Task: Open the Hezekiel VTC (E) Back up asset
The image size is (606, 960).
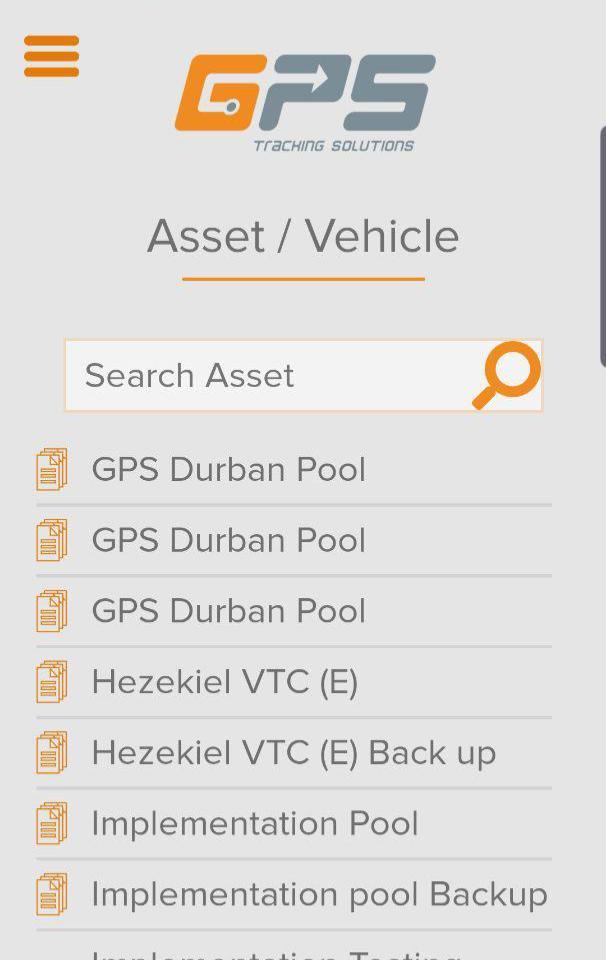Action: (293, 752)
